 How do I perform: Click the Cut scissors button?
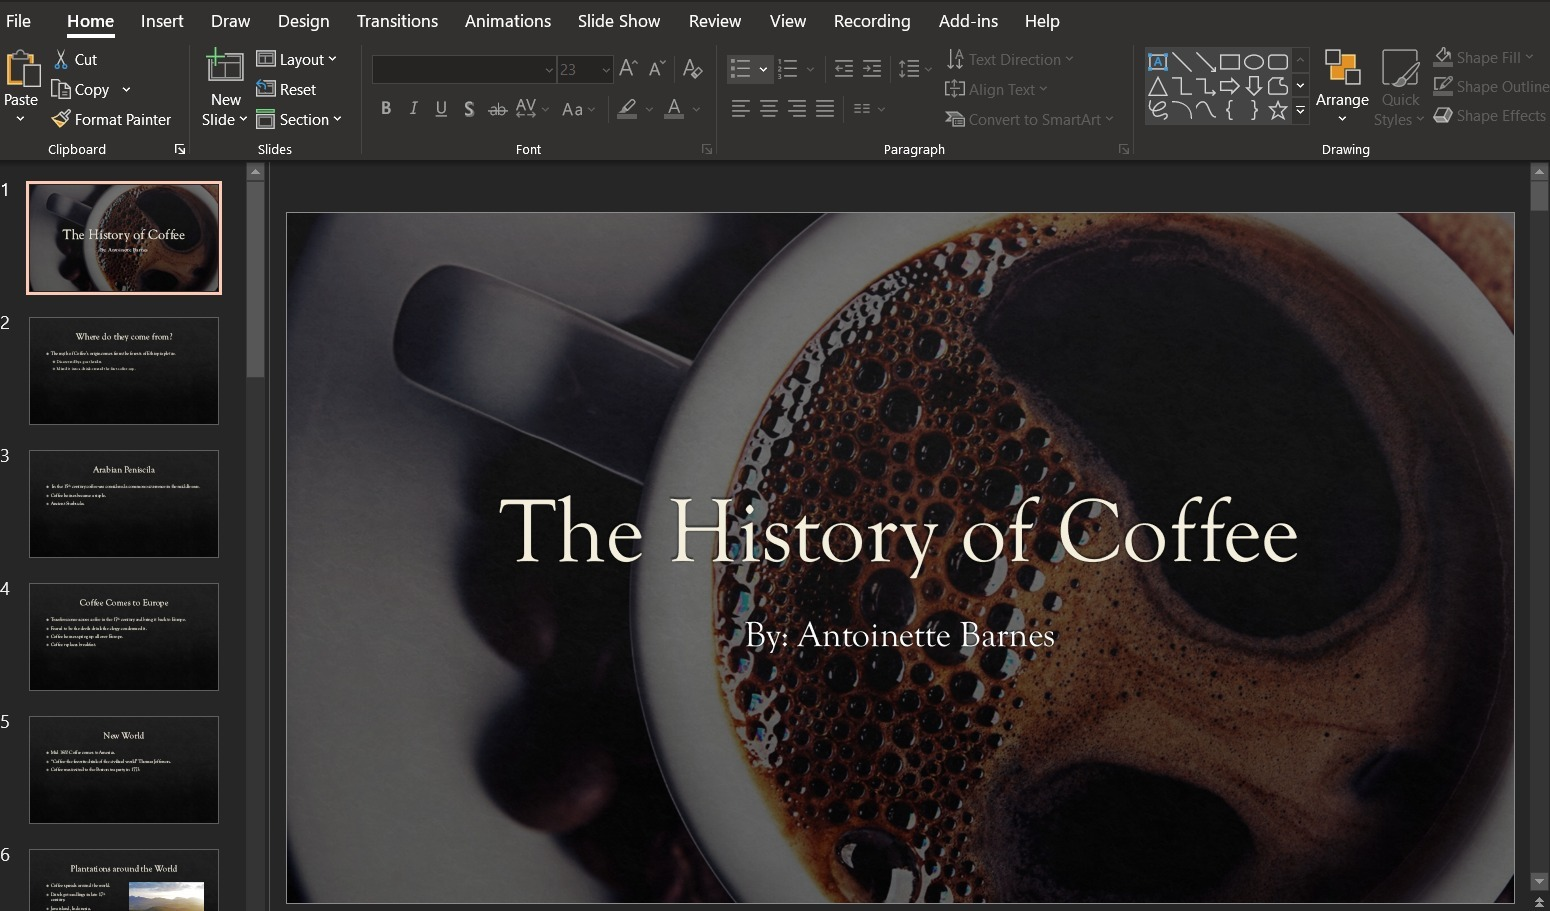[x=75, y=59]
